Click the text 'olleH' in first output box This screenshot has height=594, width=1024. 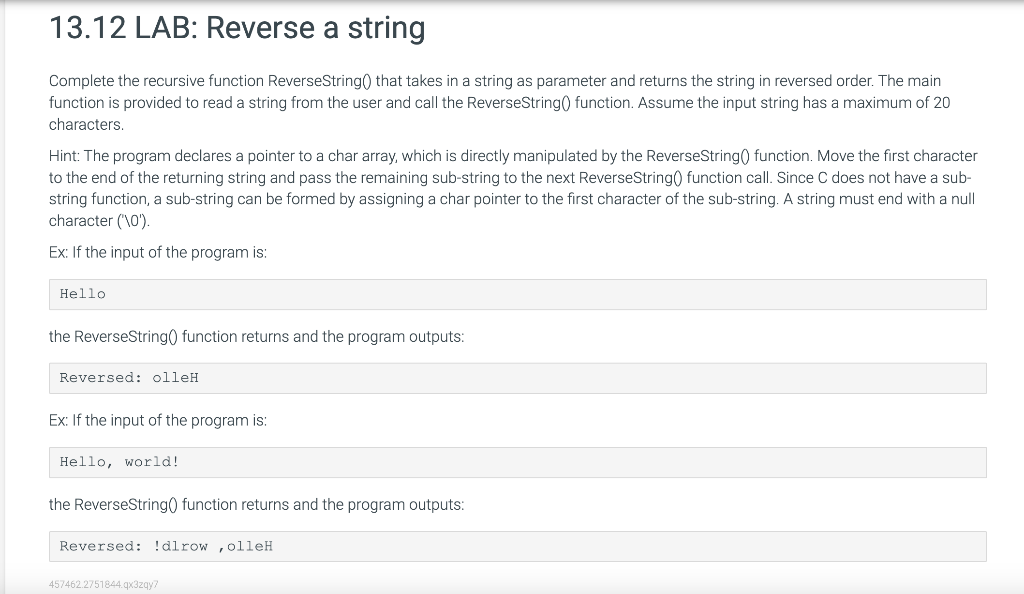176,378
